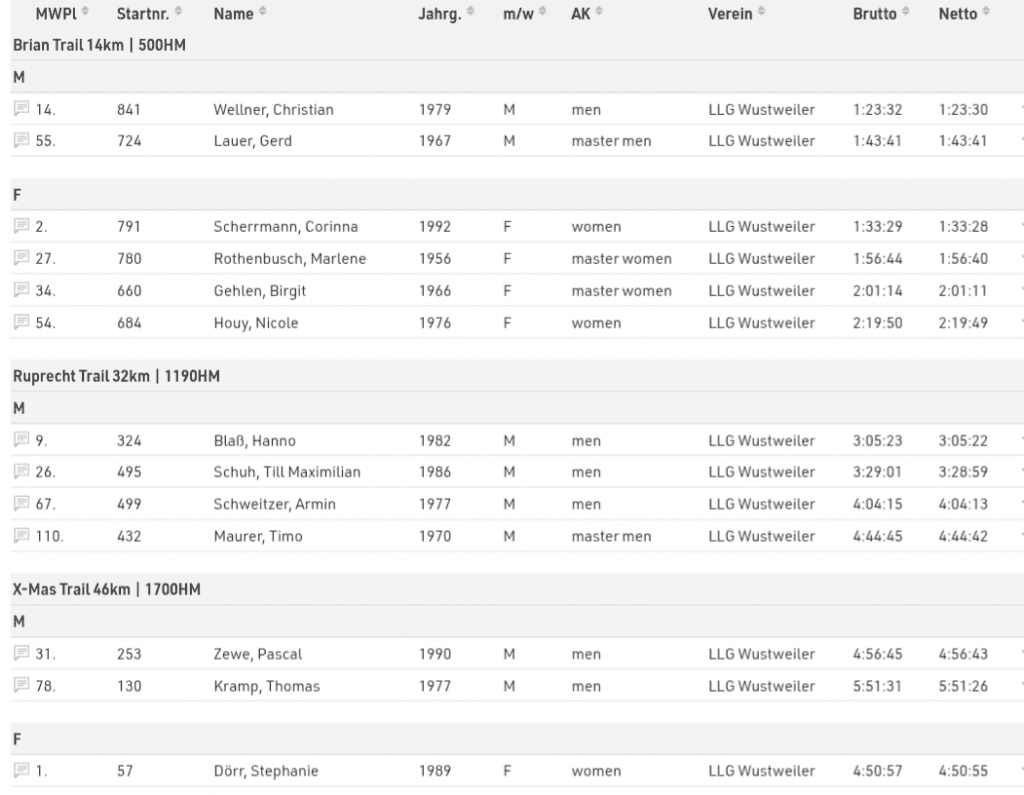1024x795 pixels.
Task: Sort table by MWPL column arrow
Action: (x=85, y=12)
